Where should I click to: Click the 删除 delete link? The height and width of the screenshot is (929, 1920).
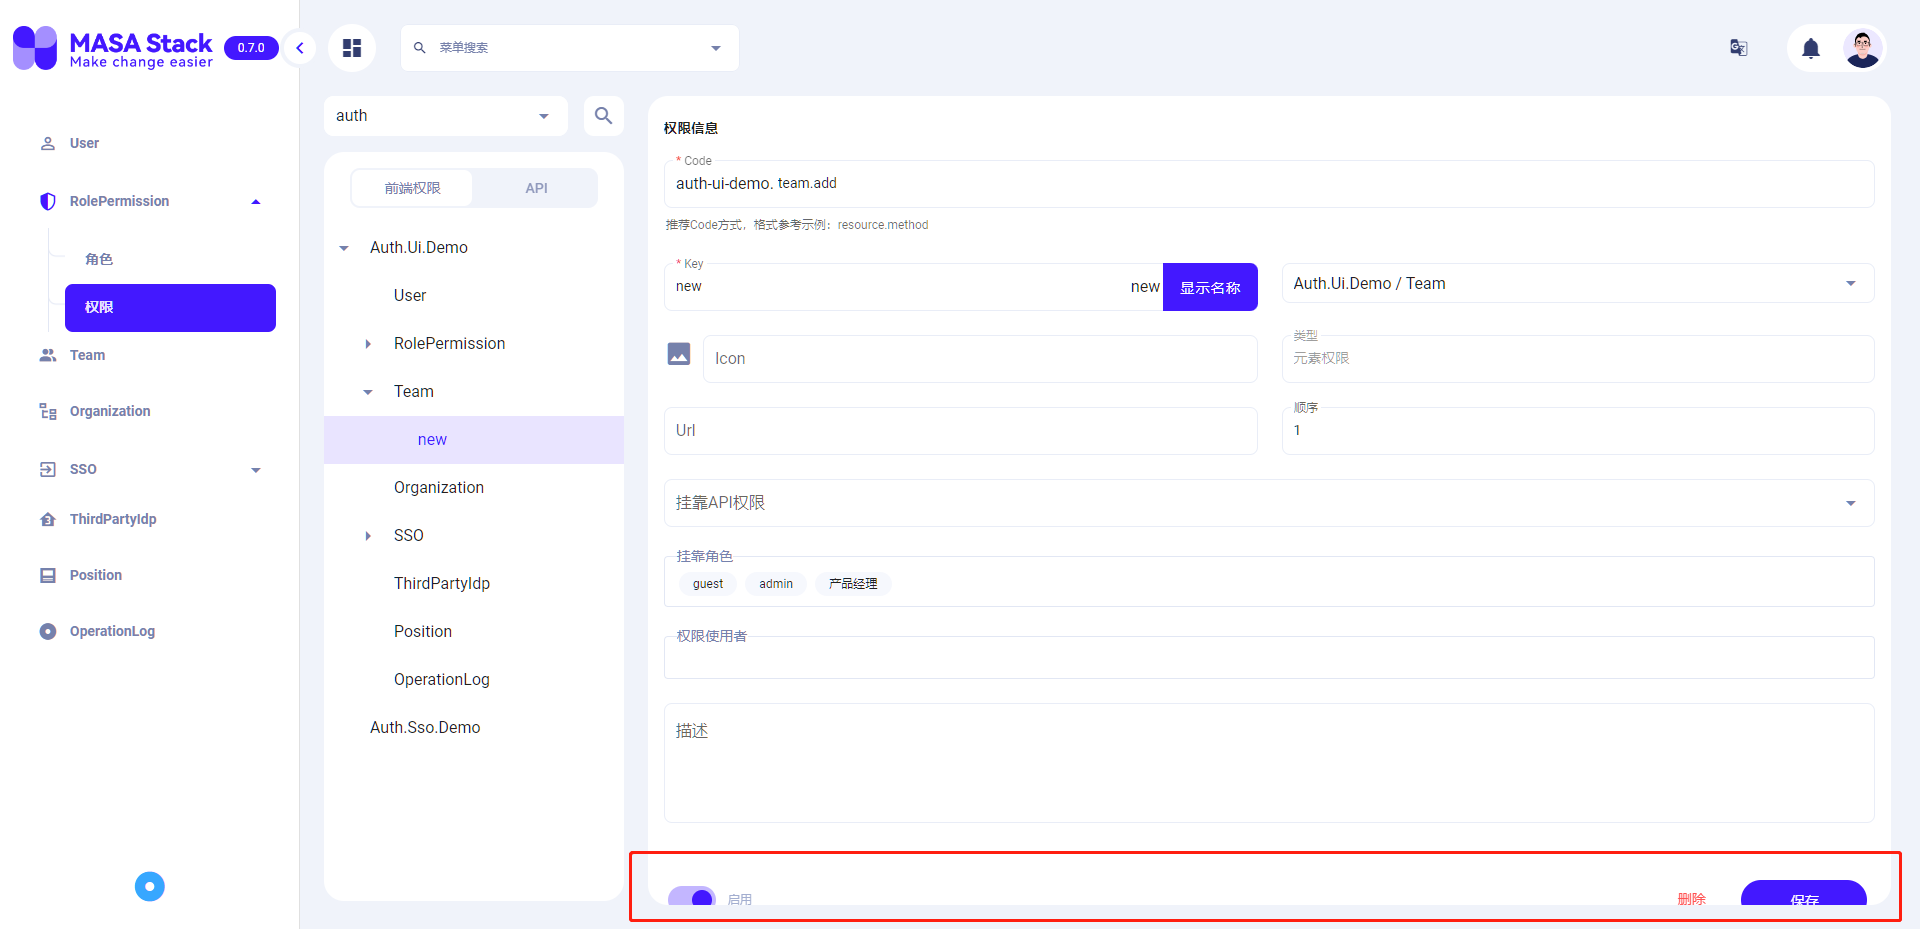tap(1691, 899)
